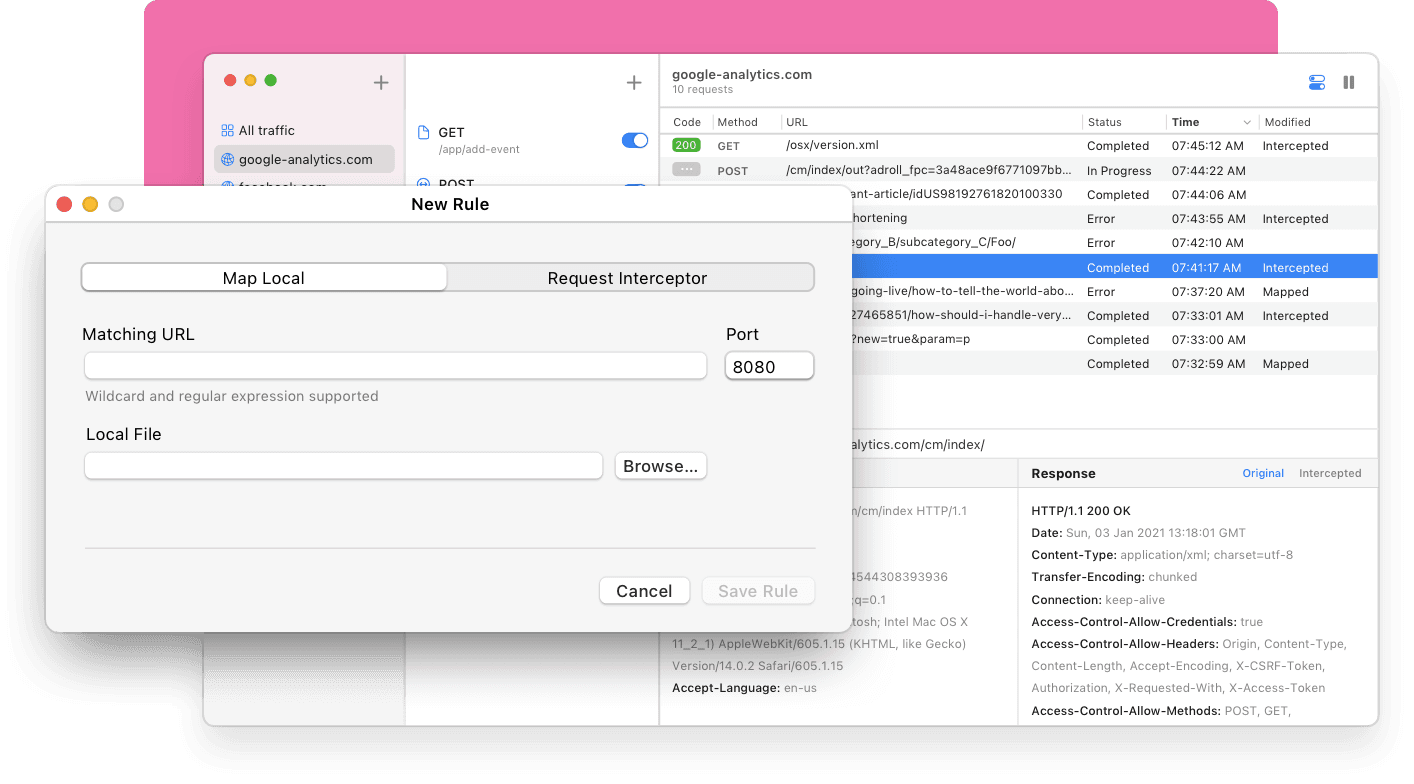Image resolution: width=1414 pixels, height=784 pixels.
Task: Switch to the Request Interceptor tab
Action: pyautogui.click(x=630, y=277)
